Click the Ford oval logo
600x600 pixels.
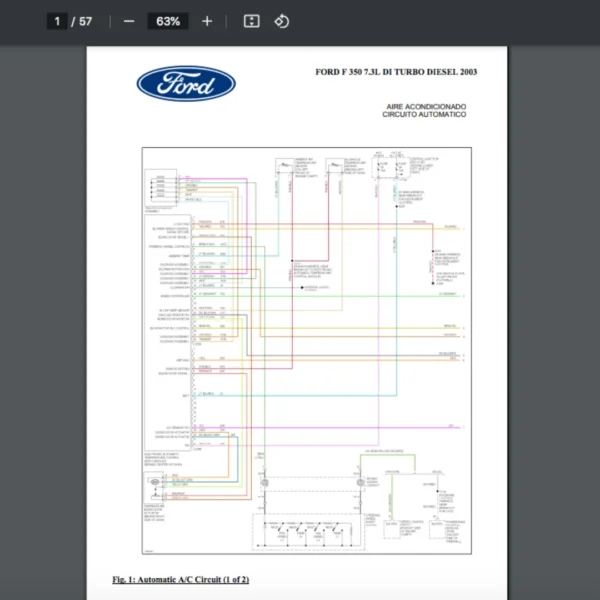(186, 84)
